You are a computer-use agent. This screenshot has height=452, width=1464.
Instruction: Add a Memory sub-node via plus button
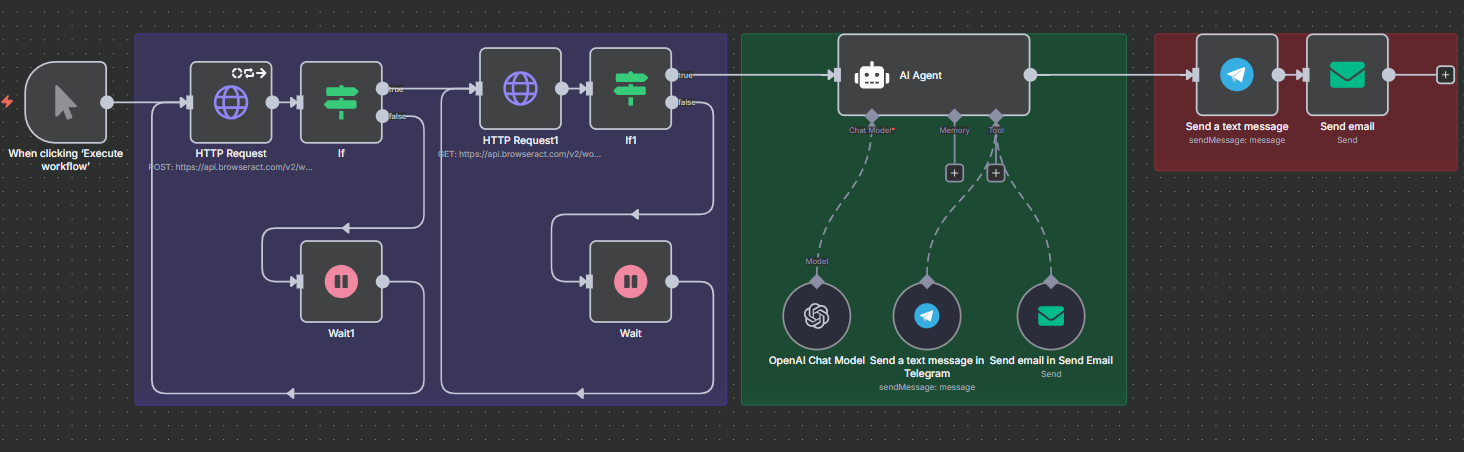click(x=955, y=173)
